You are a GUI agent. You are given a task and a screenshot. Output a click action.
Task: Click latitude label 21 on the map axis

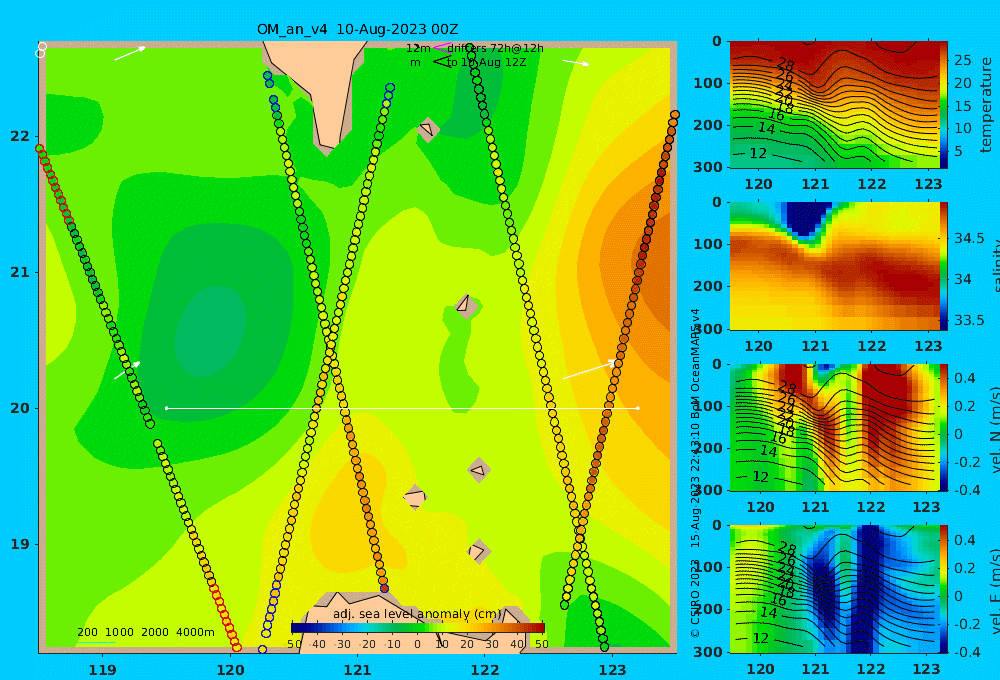[20, 272]
